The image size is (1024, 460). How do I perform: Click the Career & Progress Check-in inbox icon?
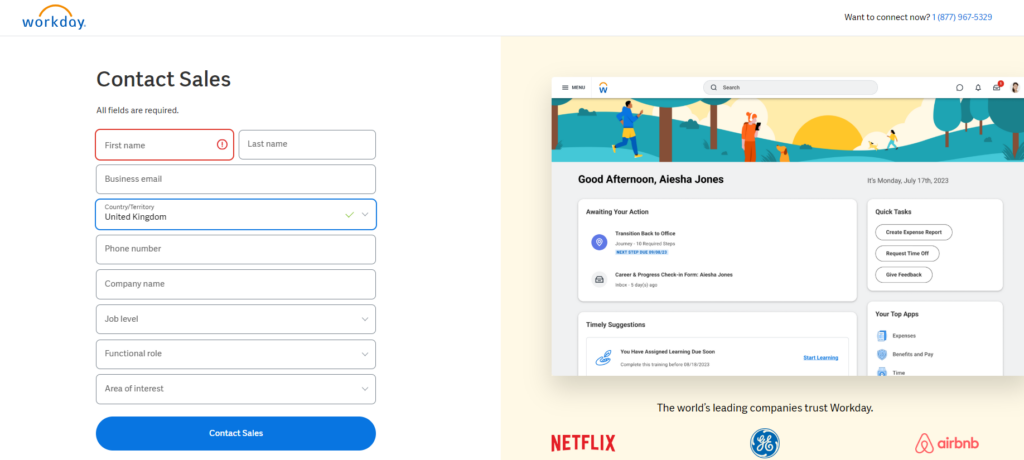tap(599, 280)
